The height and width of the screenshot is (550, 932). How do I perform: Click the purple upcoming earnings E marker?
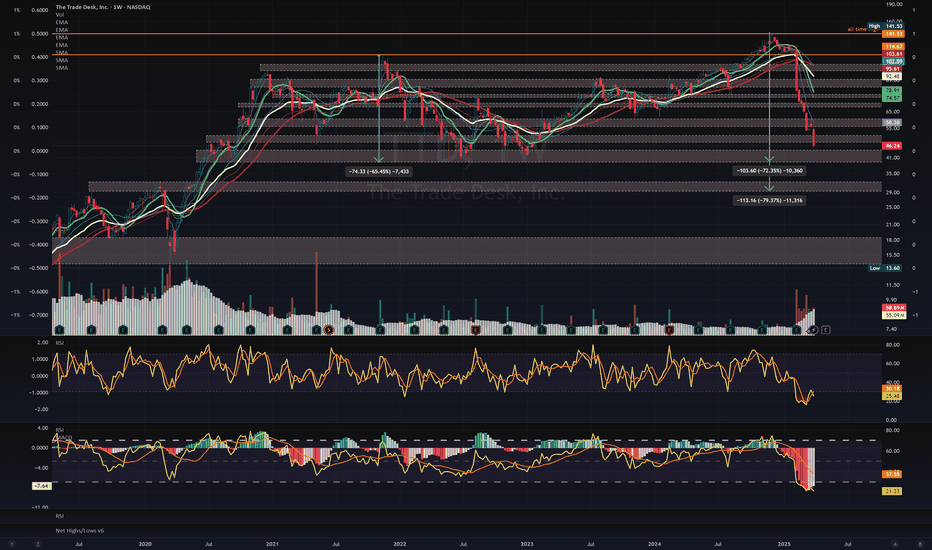(x=826, y=329)
